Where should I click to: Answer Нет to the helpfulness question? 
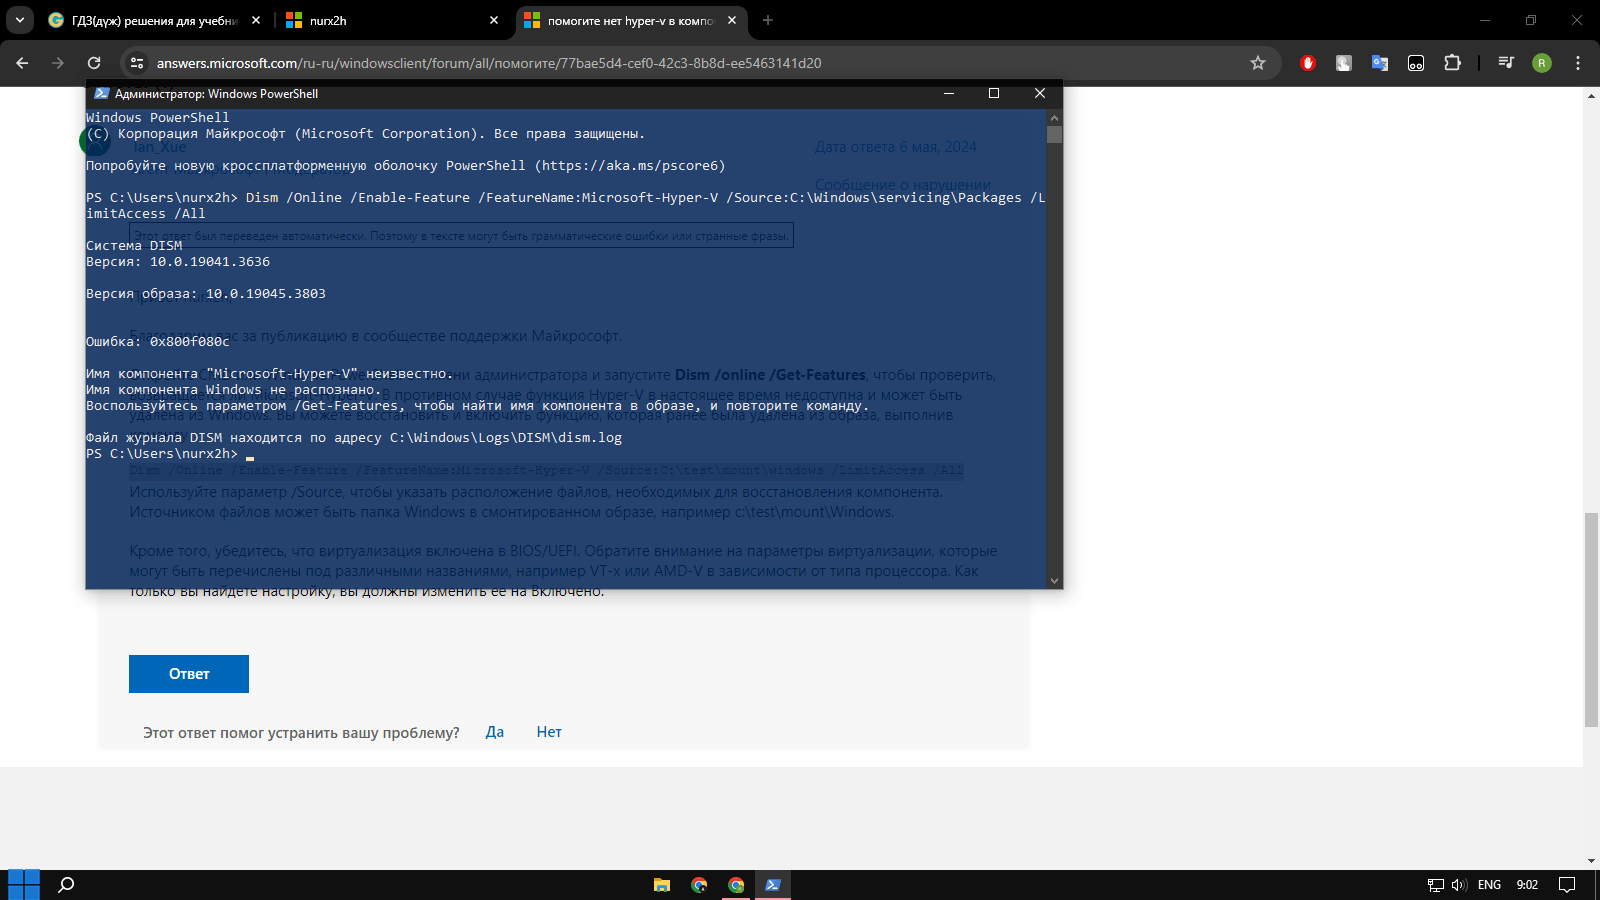(549, 732)
